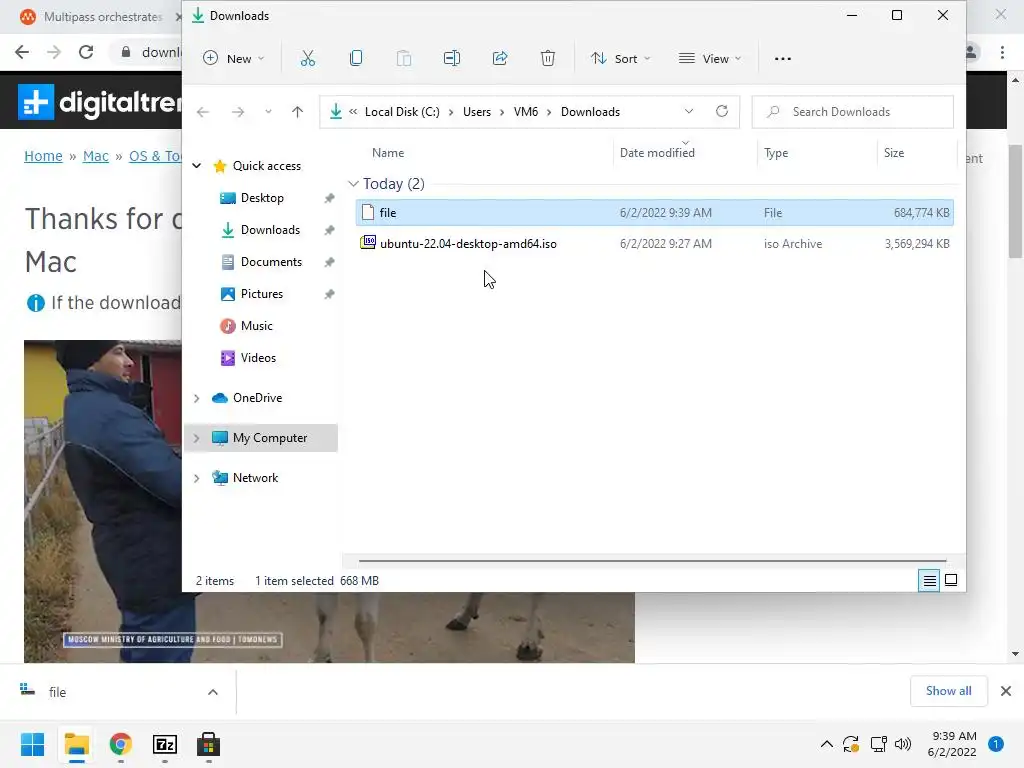Viewport: 1024px width, 768px height.
Task: Select Downloads in Quick access
Action: (270, 230)
